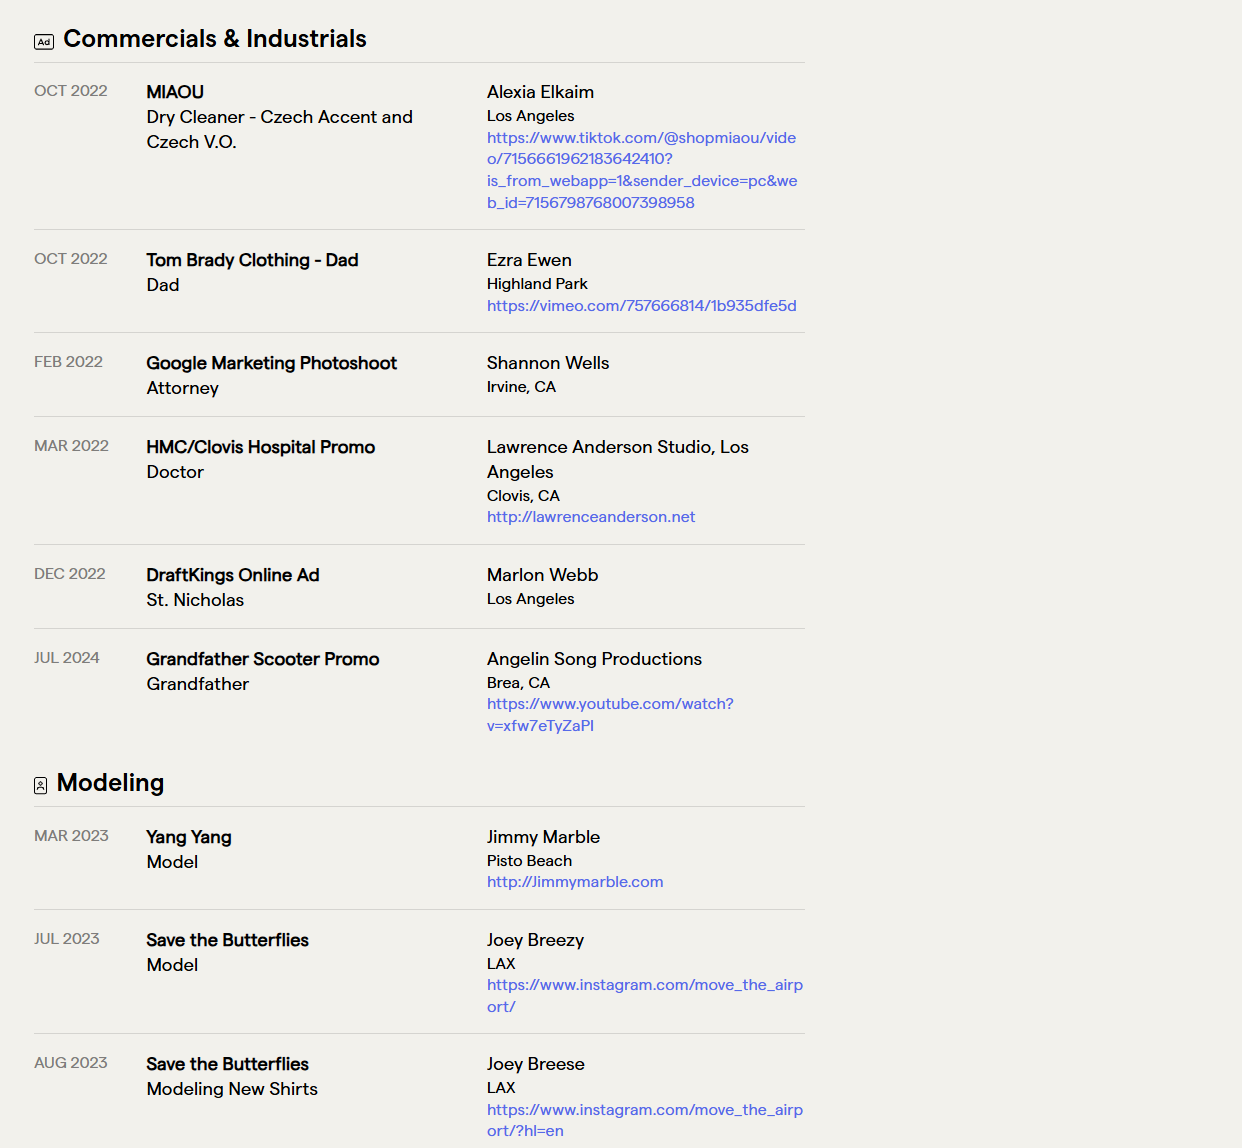The width and height of the screenshot is (1242, 1148).
Task: Click the Los Angeles location under Alexia Elkaim
Action: pos(531,116)
